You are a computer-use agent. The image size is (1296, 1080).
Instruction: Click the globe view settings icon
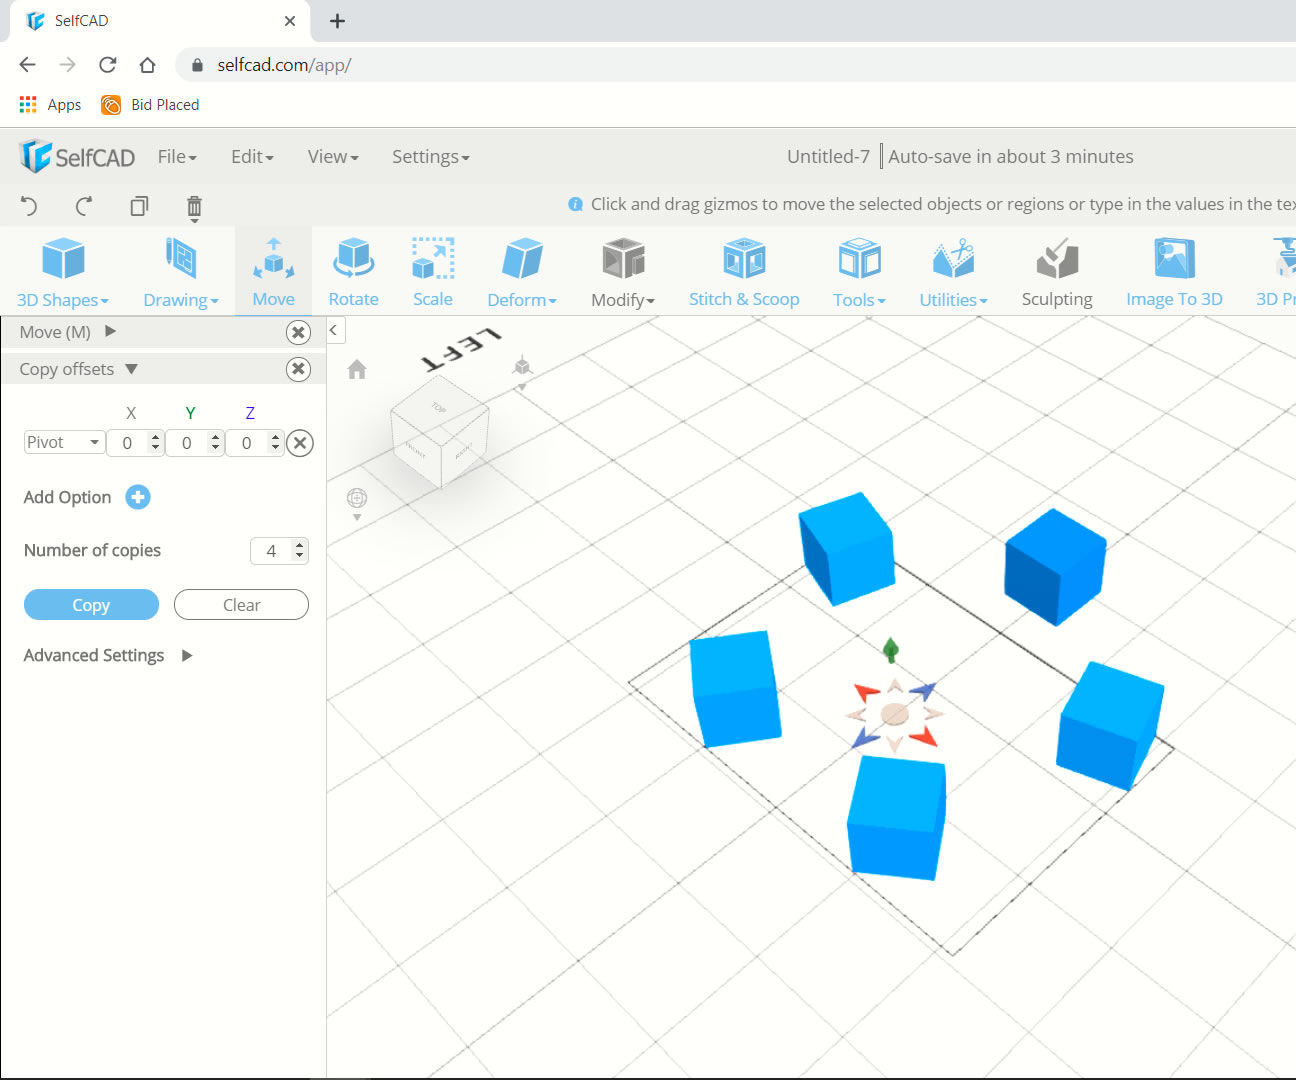(357, 498)
